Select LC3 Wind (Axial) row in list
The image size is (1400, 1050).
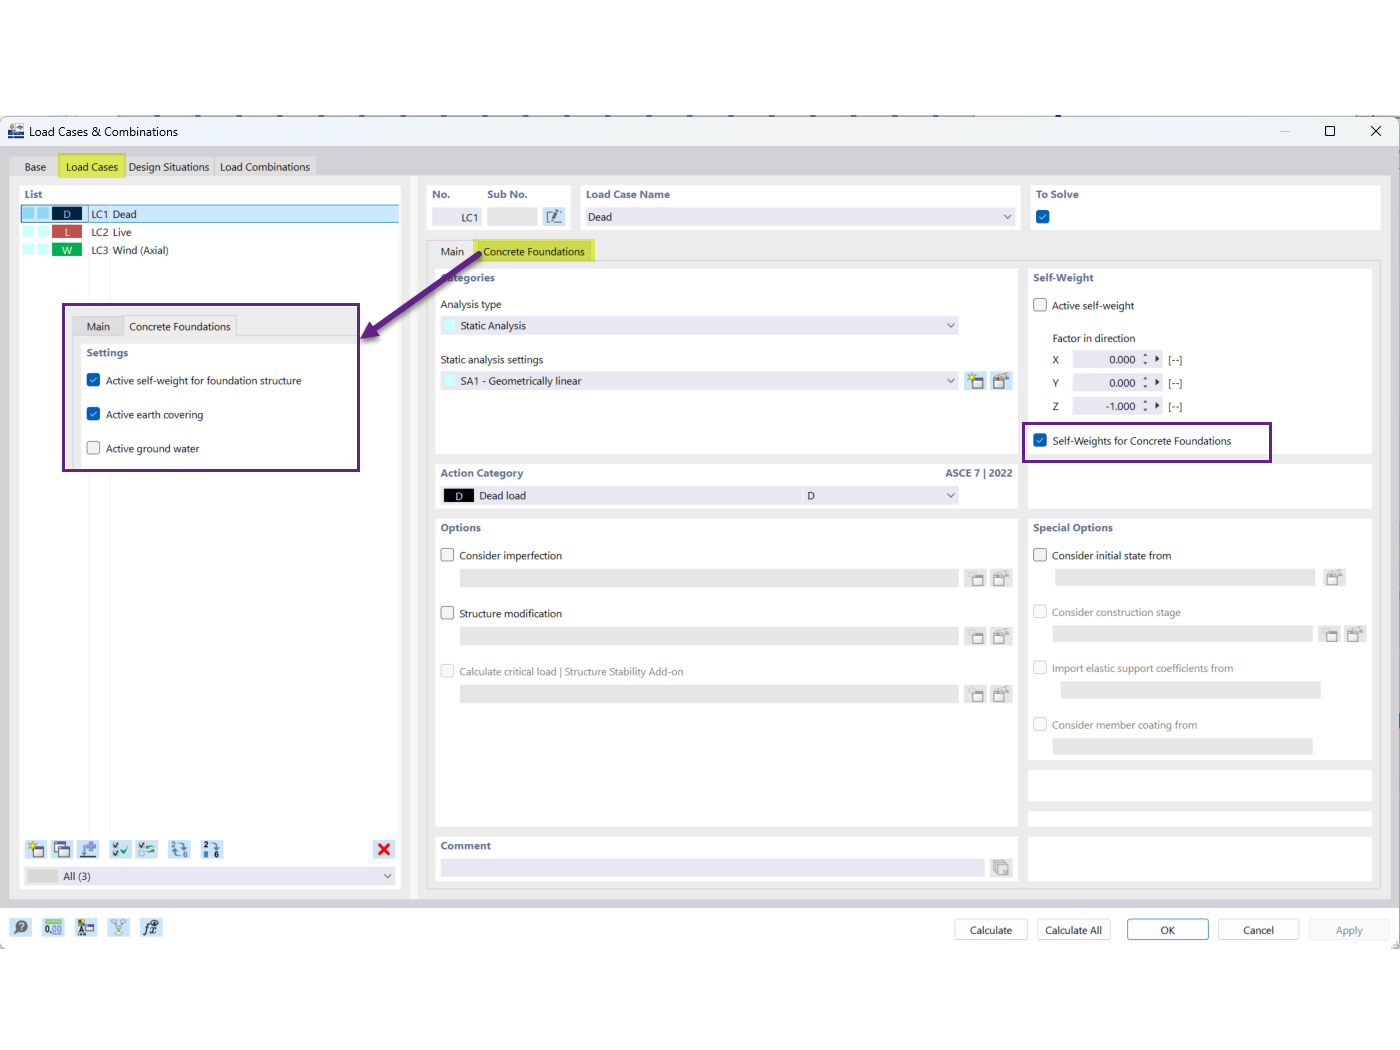coord(210,250)
